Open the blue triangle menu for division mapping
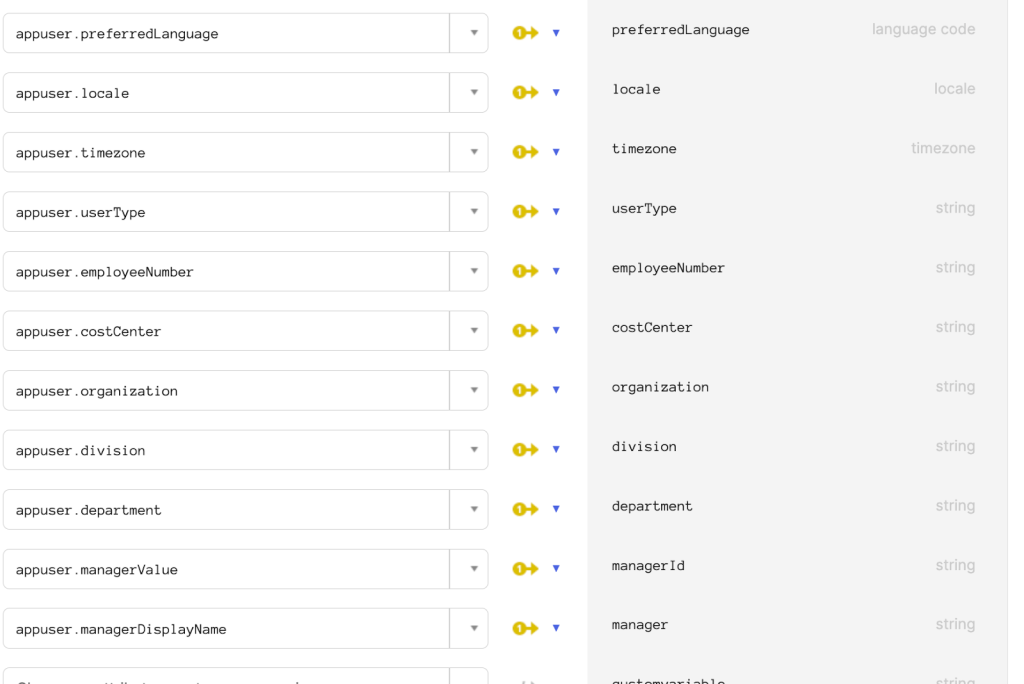Viewport: 1024px width, 684px height. 556,449
